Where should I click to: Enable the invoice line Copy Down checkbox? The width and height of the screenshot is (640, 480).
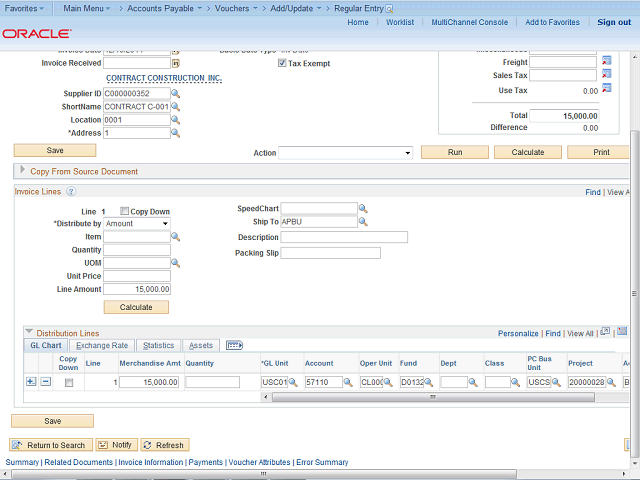click(124, 211)
